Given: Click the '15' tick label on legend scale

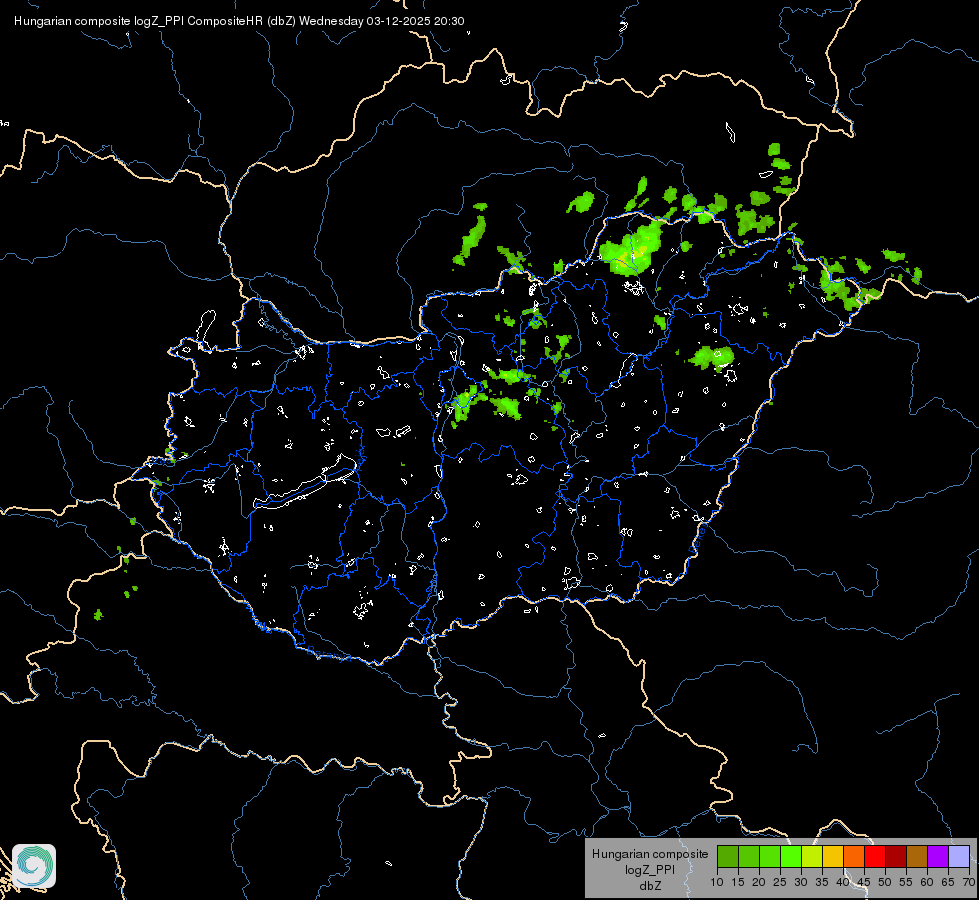Looking at the screenshot, I should coord(738,883).
